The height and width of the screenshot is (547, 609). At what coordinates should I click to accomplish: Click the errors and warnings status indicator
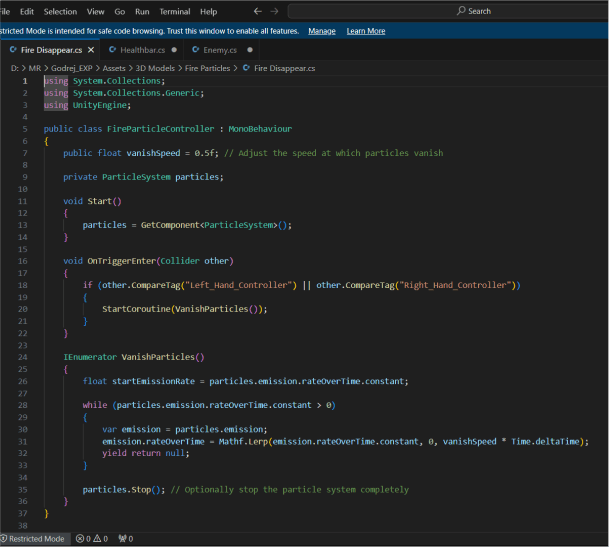coord(91,539)
